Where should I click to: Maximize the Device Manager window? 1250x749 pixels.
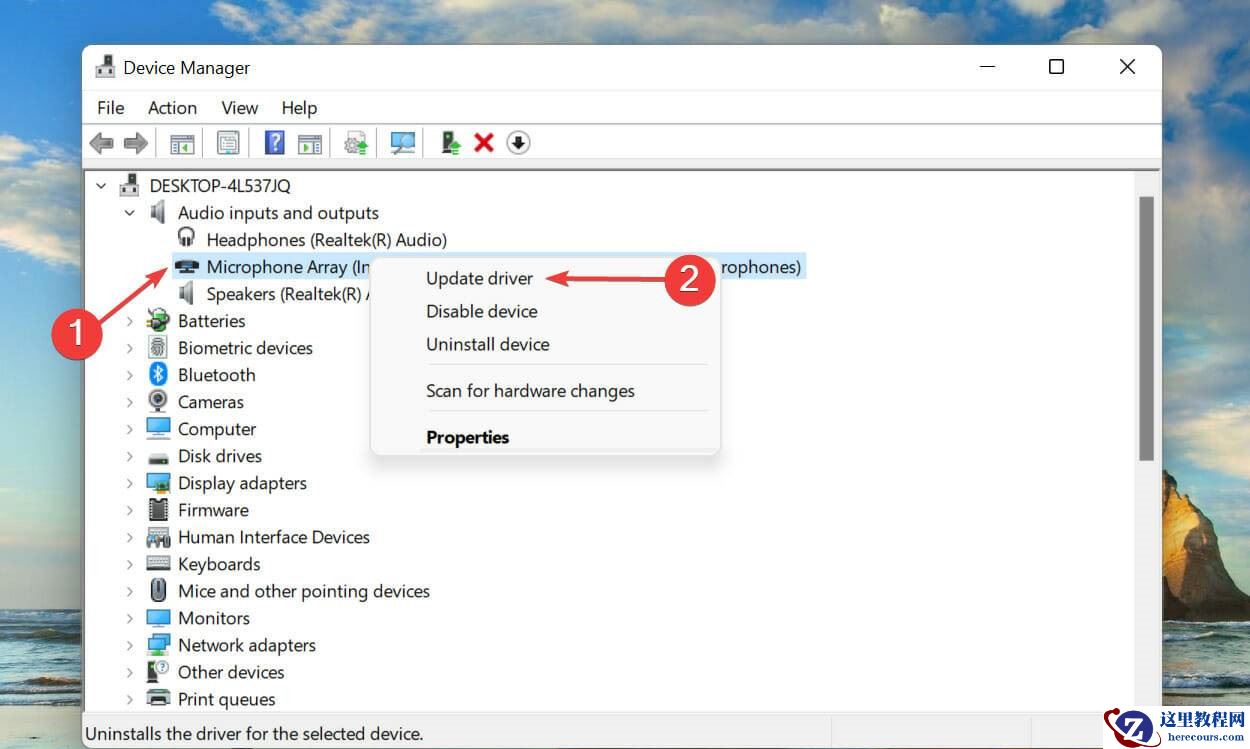point(1056,67)
